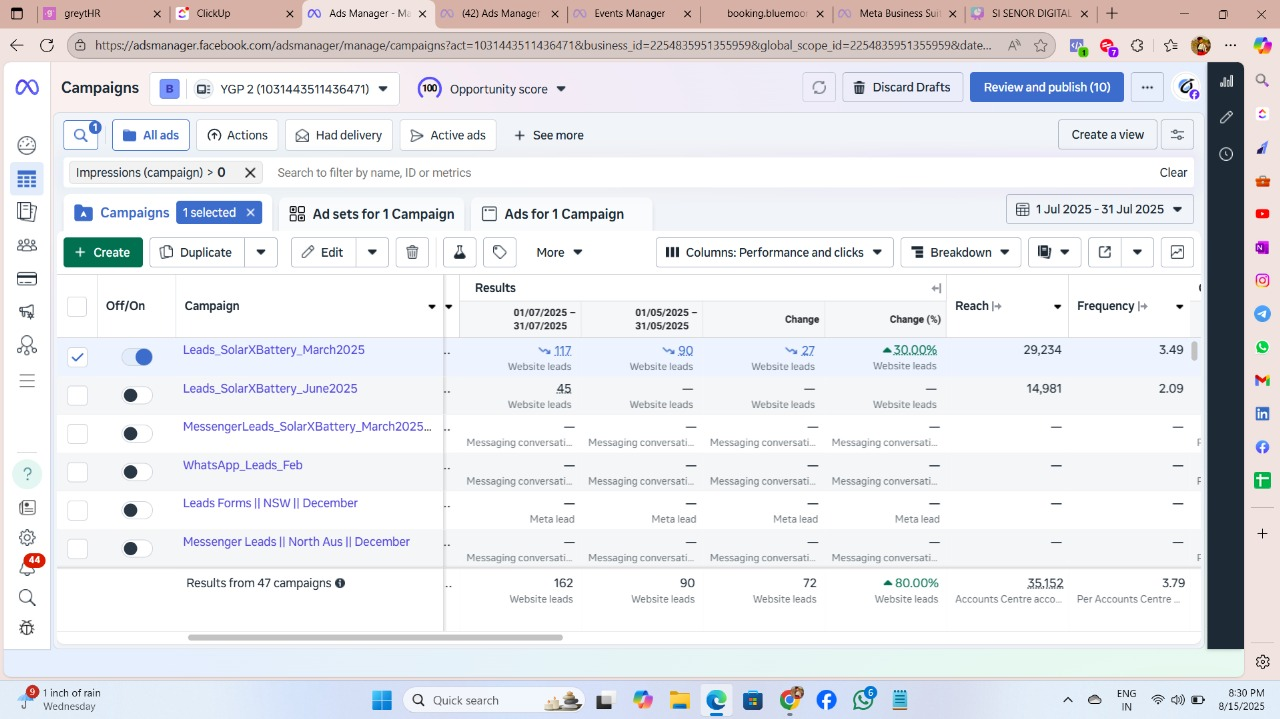Enable the Leads_SolarXBattery_June2025 campaign toggle
The image size is (1280, 719).
(137, 395)
